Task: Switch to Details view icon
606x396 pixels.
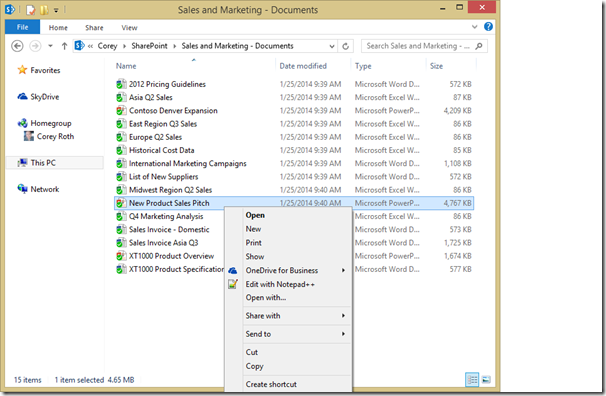Action: pyautogui.click(x=472, y=380)
